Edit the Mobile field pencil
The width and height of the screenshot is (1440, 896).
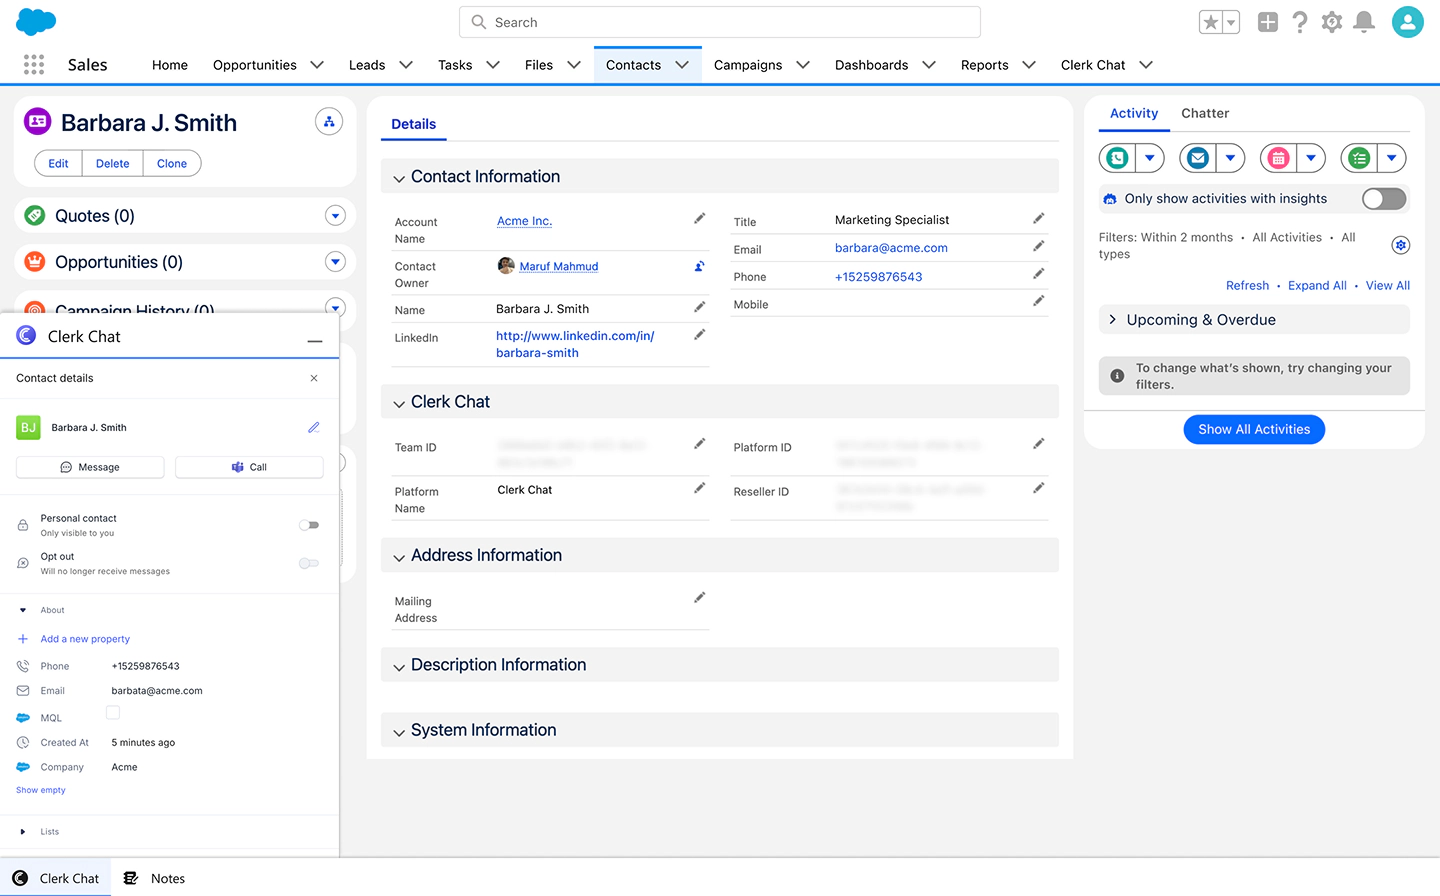(x=1039, y=301)
